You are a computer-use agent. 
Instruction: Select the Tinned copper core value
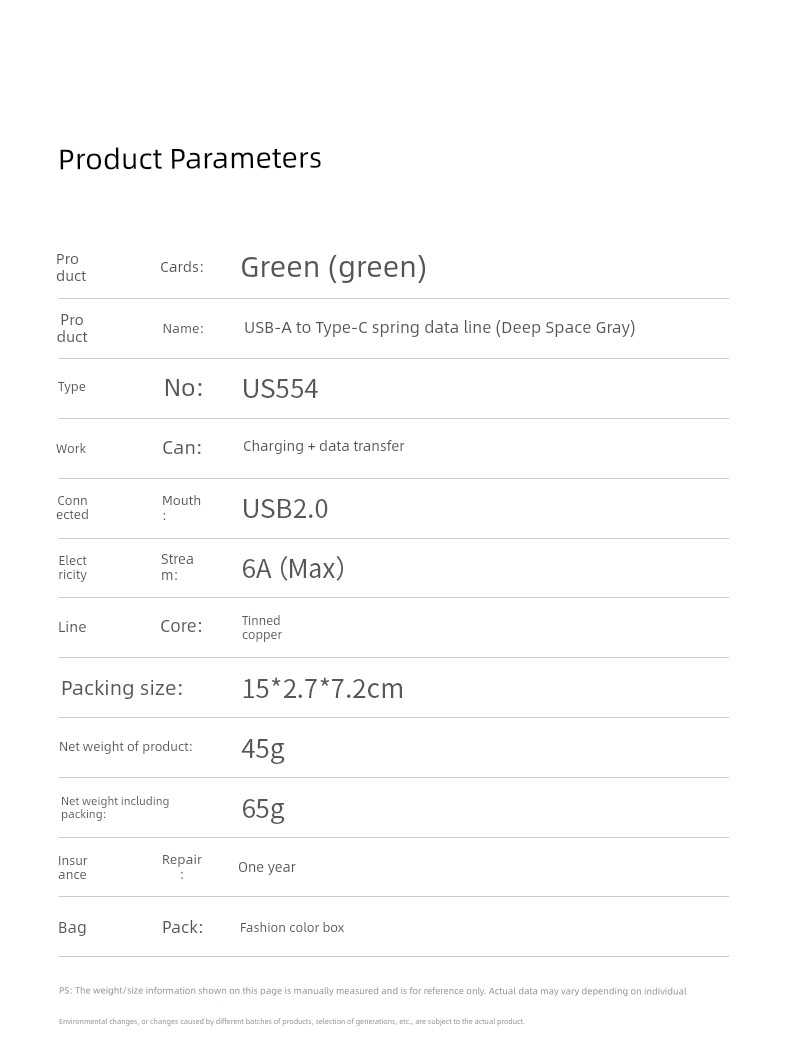(x=262, y=628)
